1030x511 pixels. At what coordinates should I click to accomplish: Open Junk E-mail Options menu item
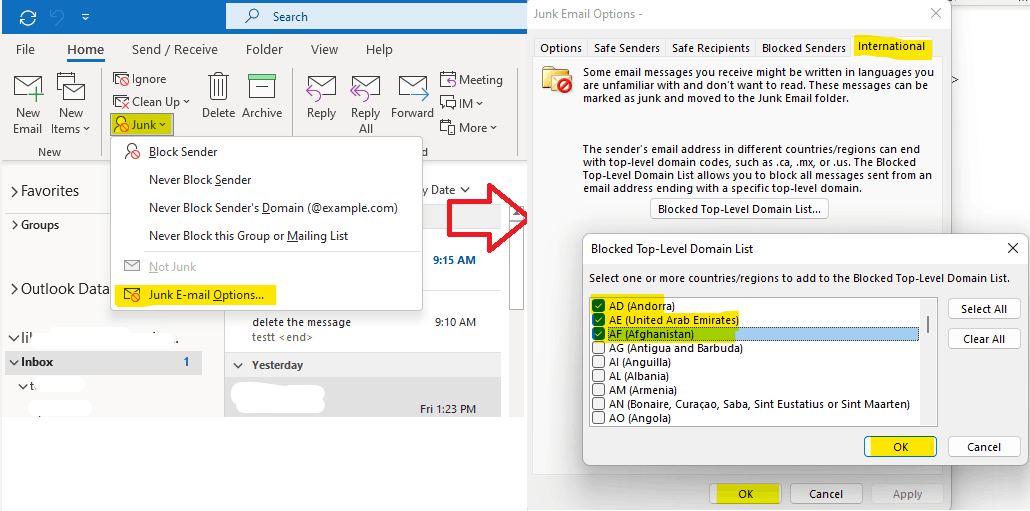click(x=266, y=295)
